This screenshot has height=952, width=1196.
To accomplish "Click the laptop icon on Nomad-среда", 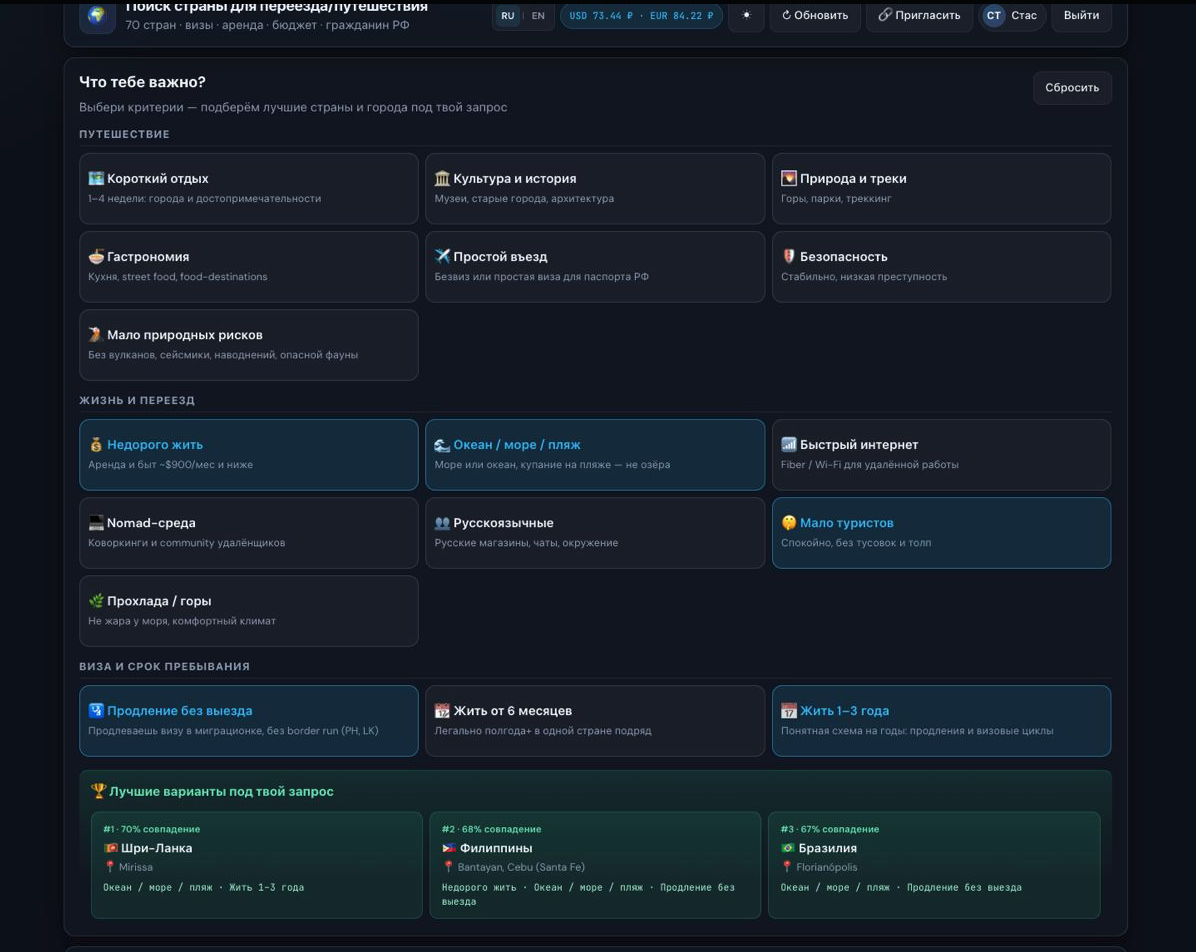I will click(96, 523).
